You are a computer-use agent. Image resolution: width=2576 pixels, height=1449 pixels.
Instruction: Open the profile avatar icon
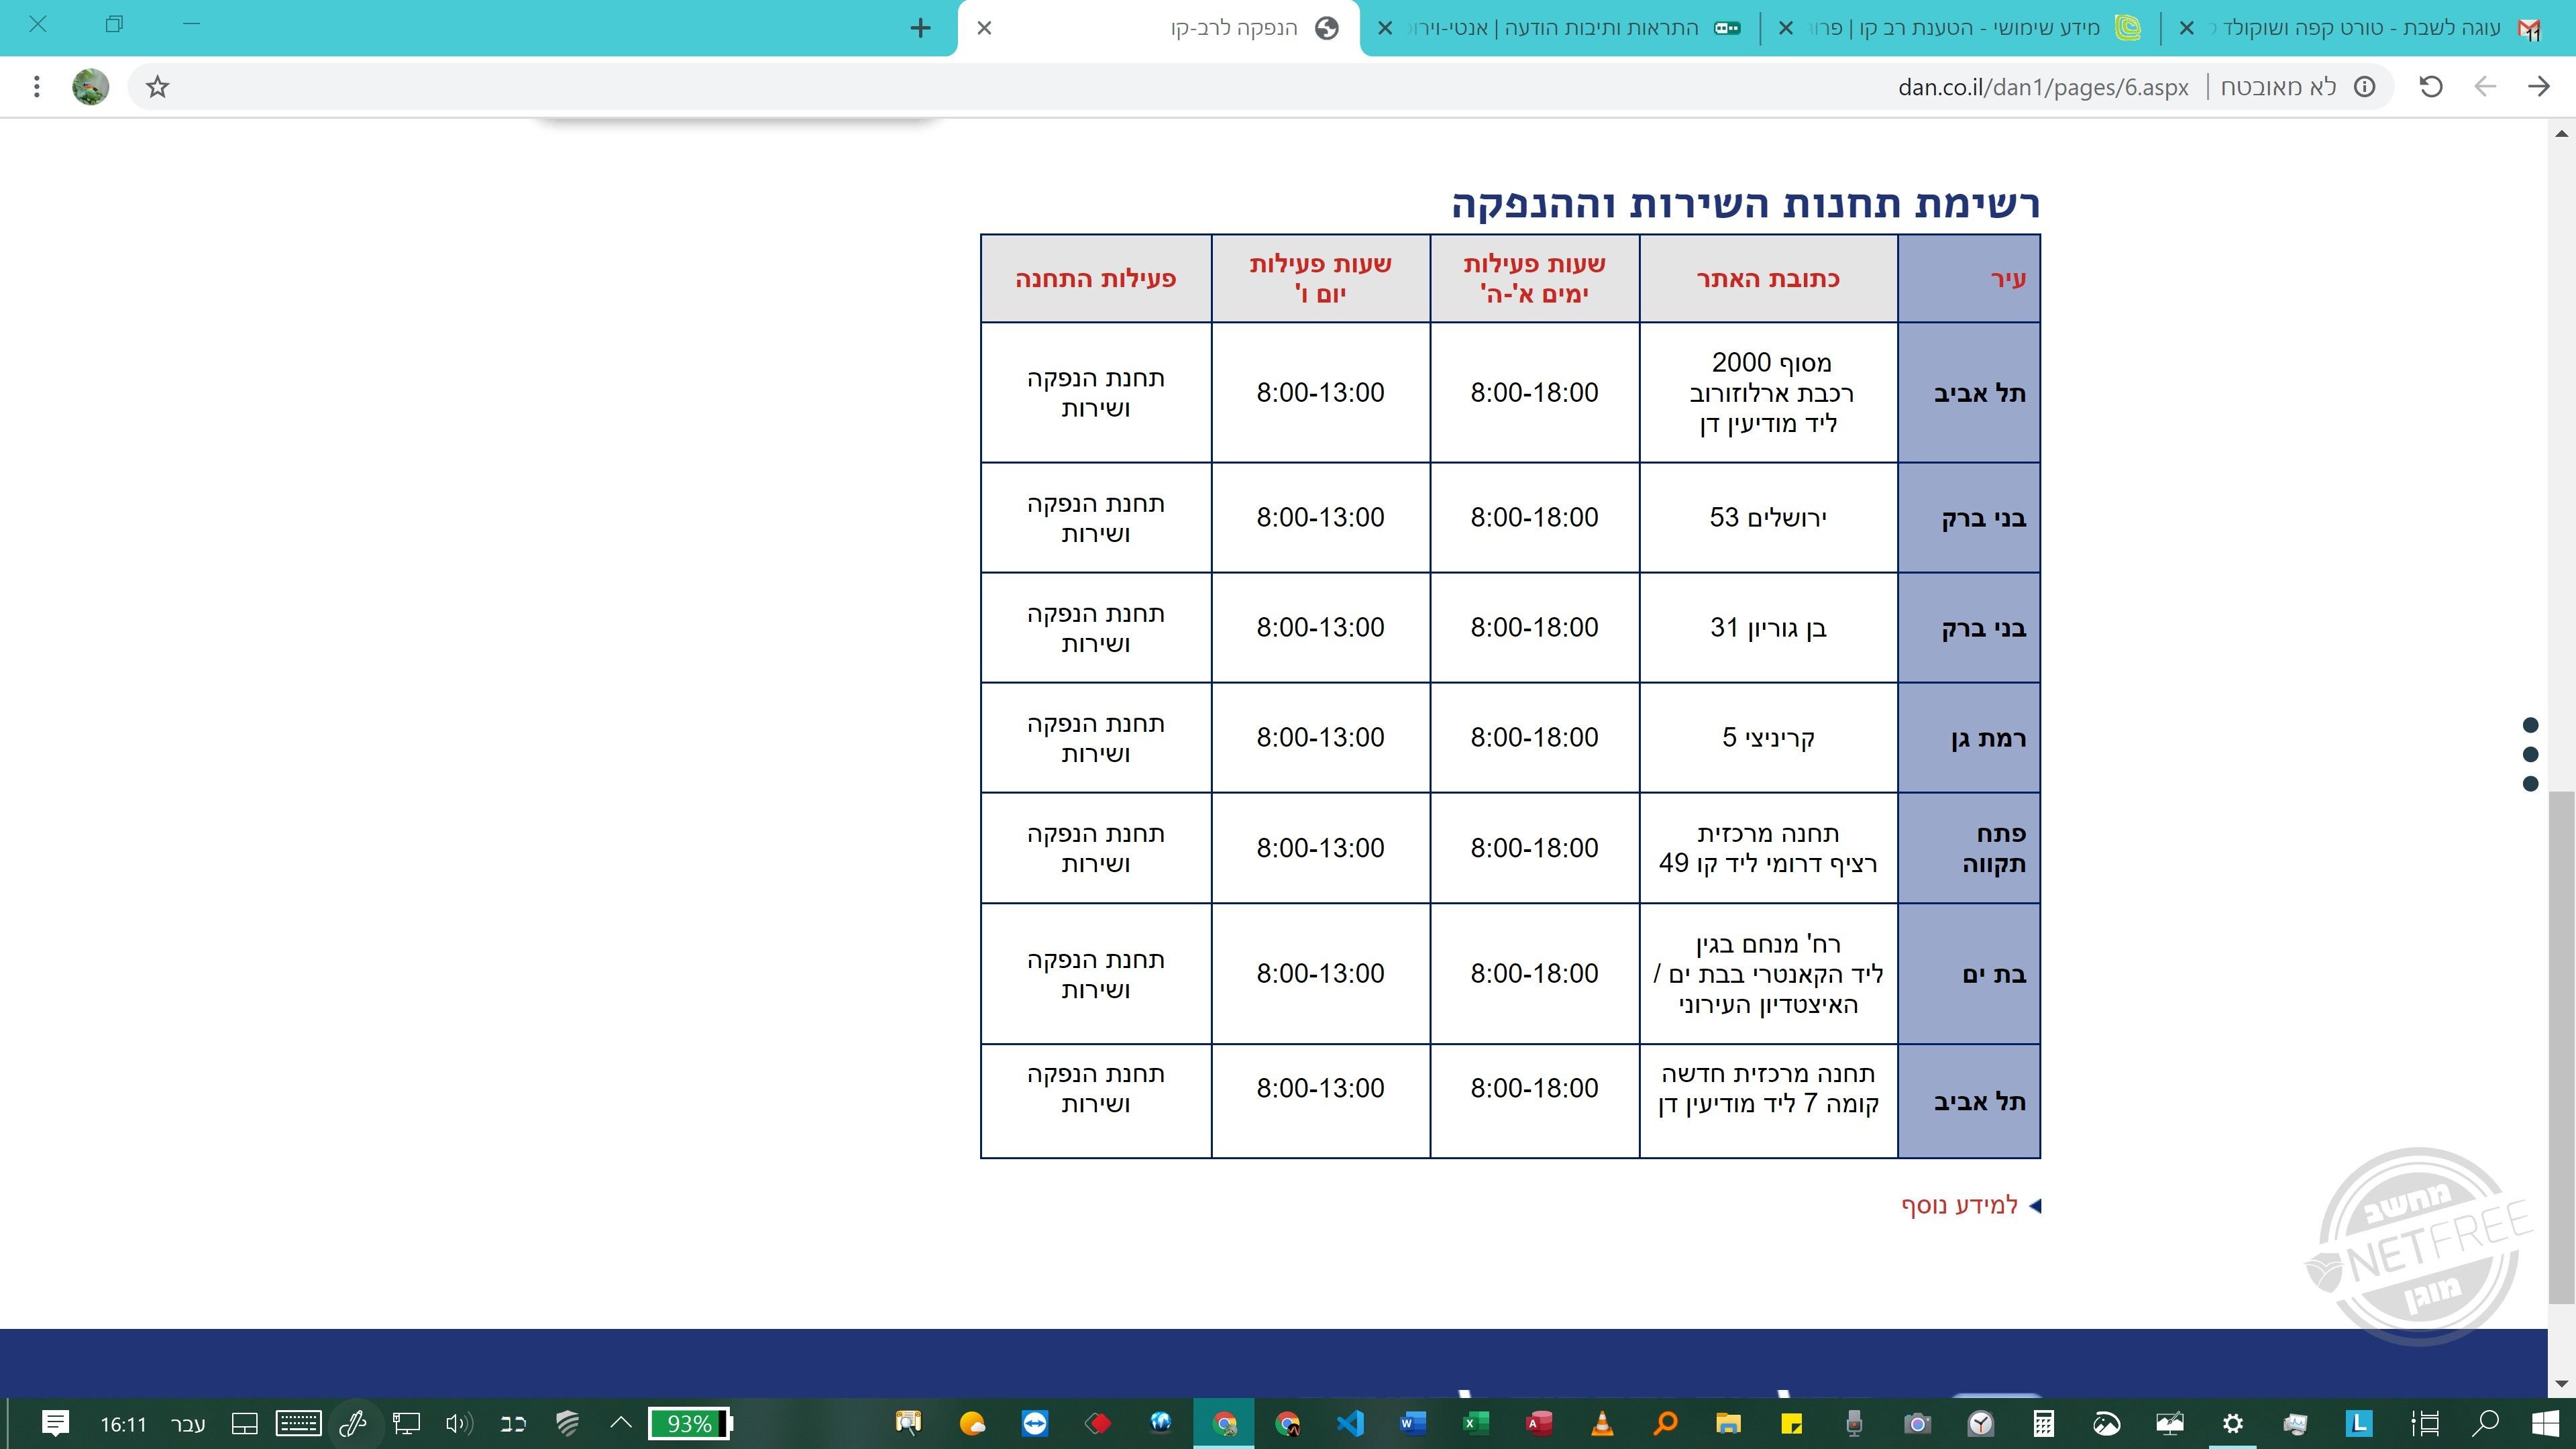pos(91,87)
